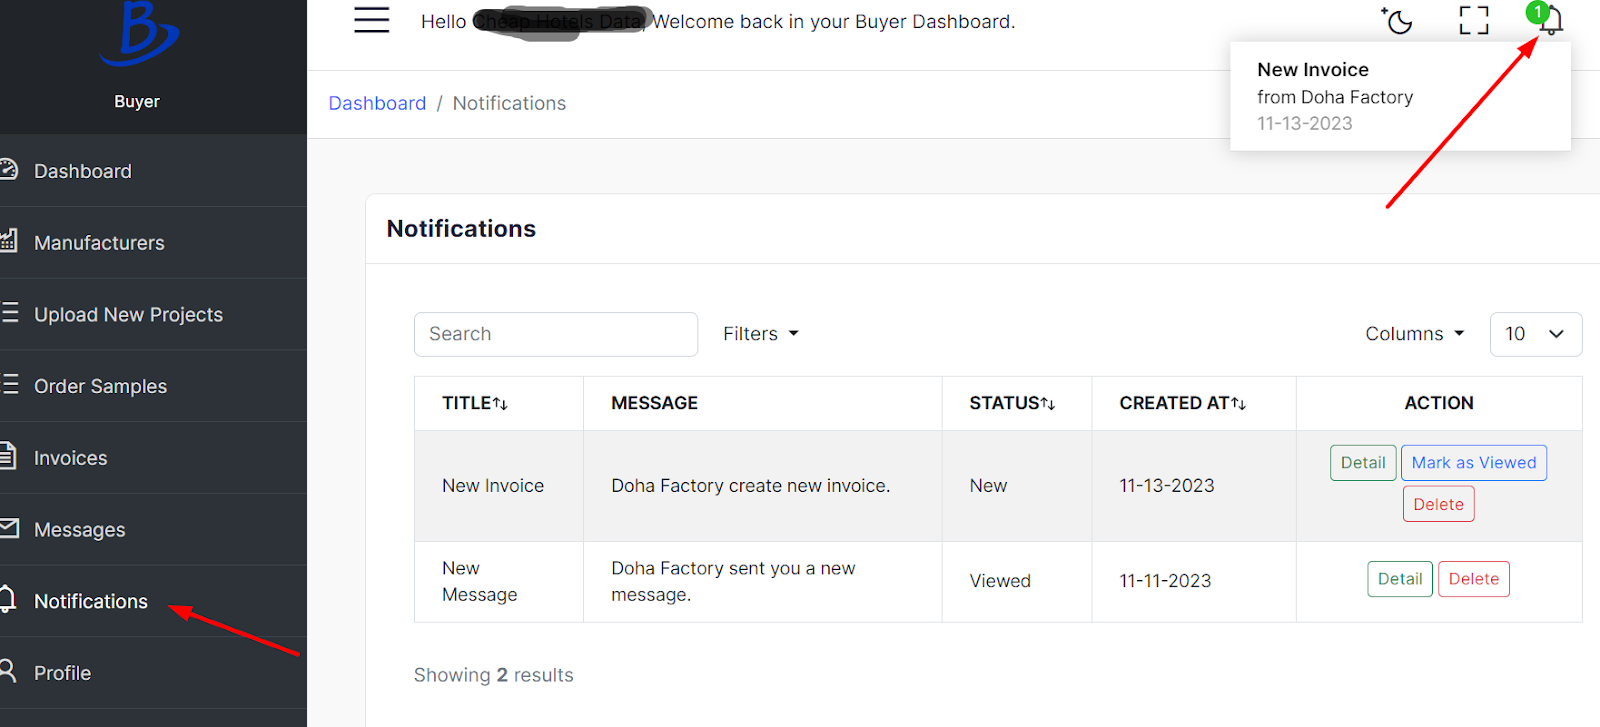View Detail of the New Invoice row
The height and width of the screenshot is (727, 1600).
point(1362,463)
